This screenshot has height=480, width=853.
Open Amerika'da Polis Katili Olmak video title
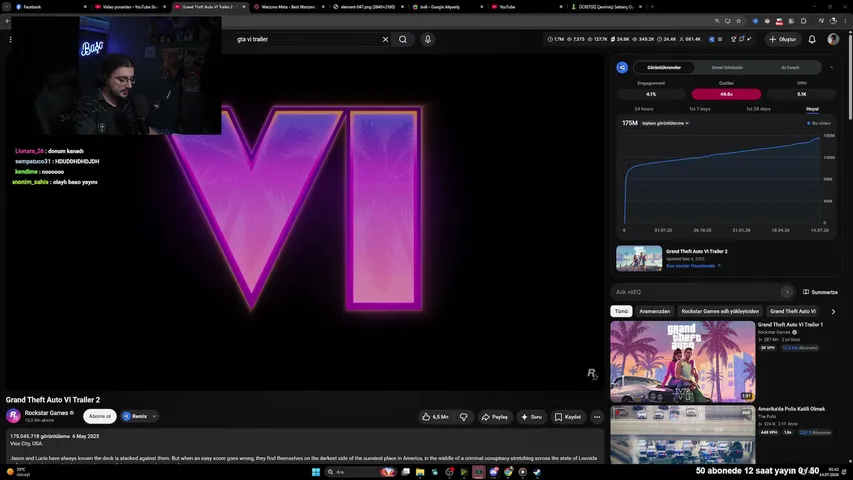tap(792, 409)
